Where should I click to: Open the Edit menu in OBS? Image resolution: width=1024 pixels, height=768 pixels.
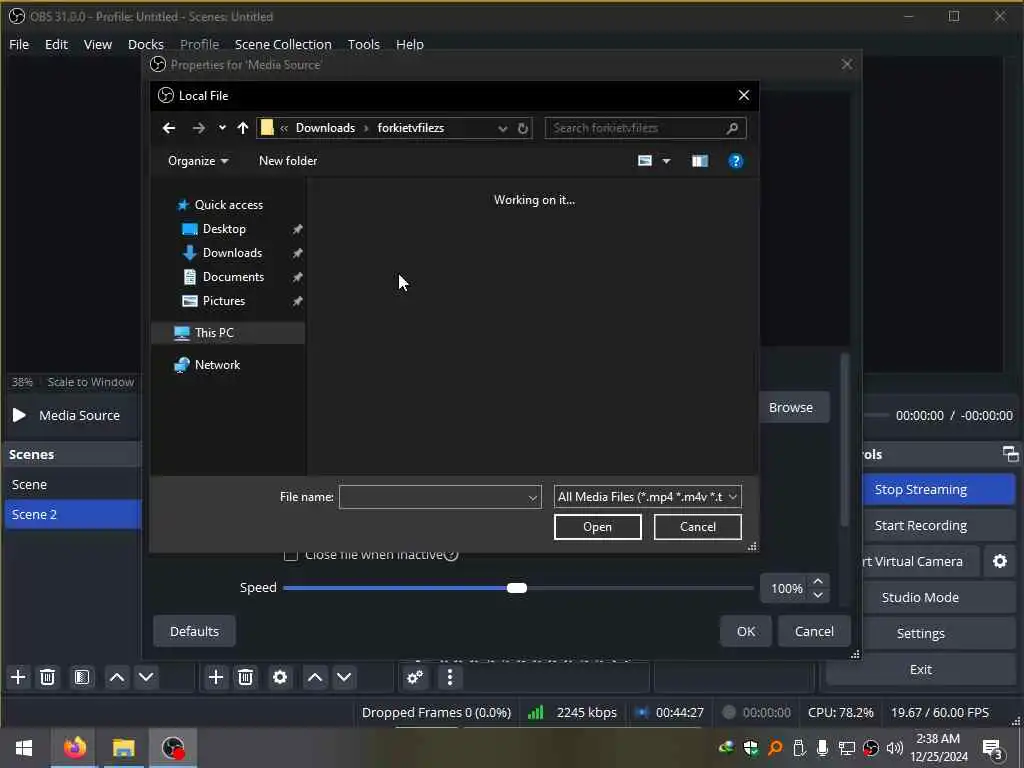click(x=56, y=44)
